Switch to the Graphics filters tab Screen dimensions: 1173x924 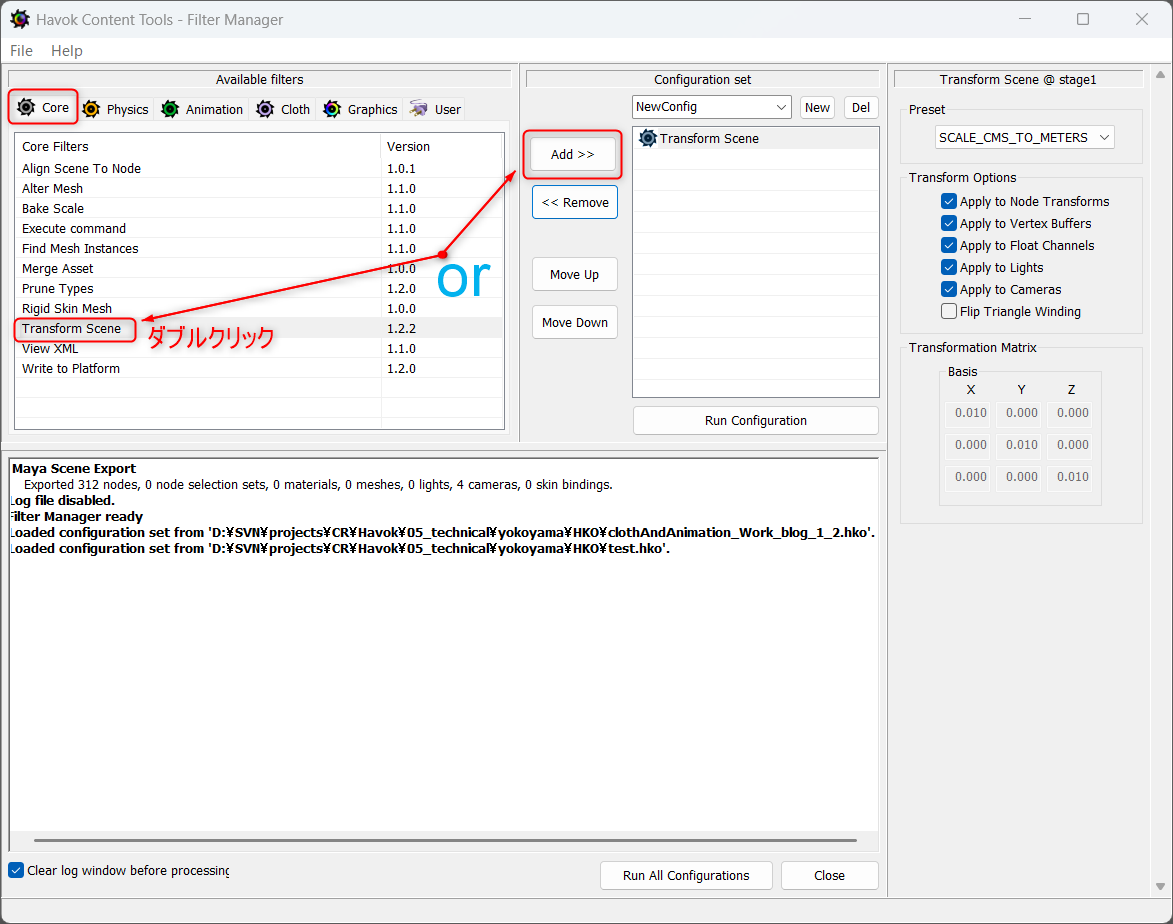[x=361, y=109]
